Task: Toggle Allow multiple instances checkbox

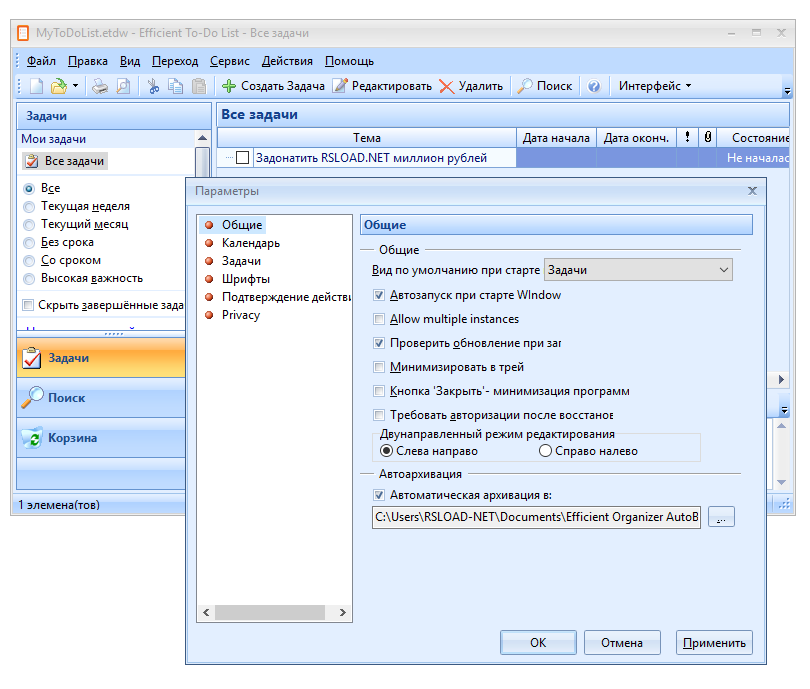Action: click(379, 319)
